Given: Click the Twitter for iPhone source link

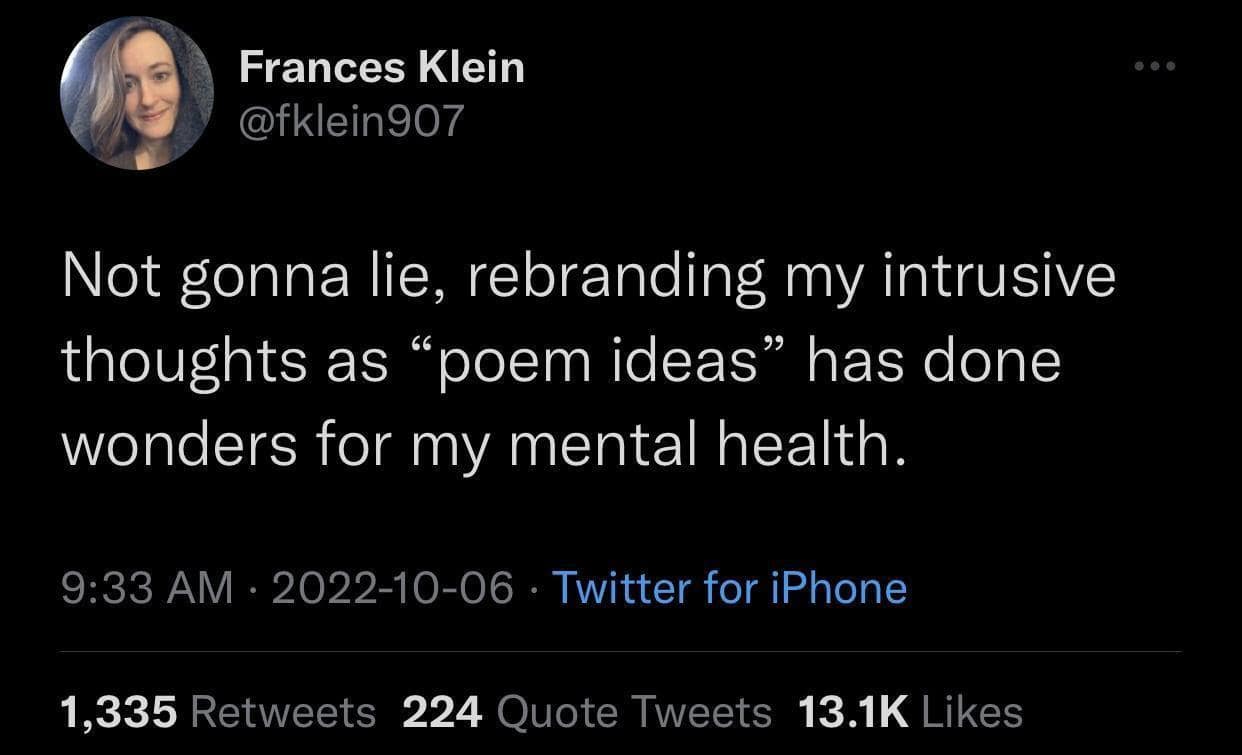Looking at the screenshot, I should (x=731, y=589).
